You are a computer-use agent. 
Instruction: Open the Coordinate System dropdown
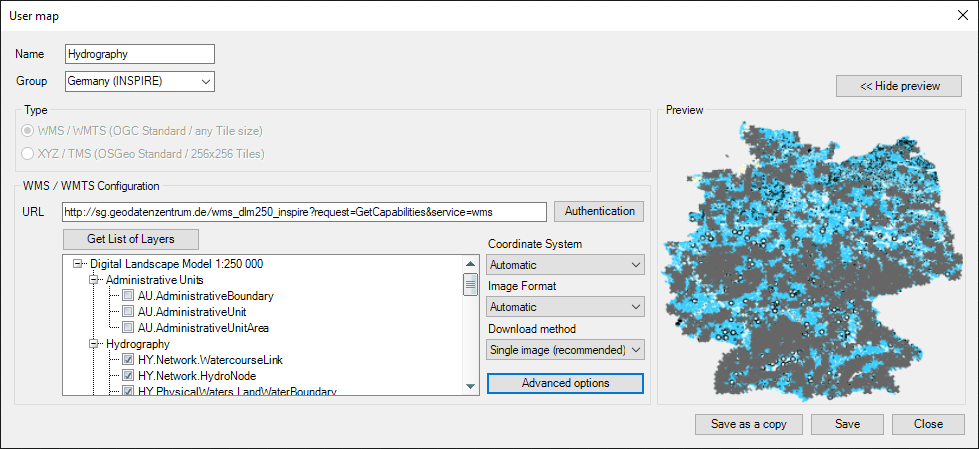(566, 265)
